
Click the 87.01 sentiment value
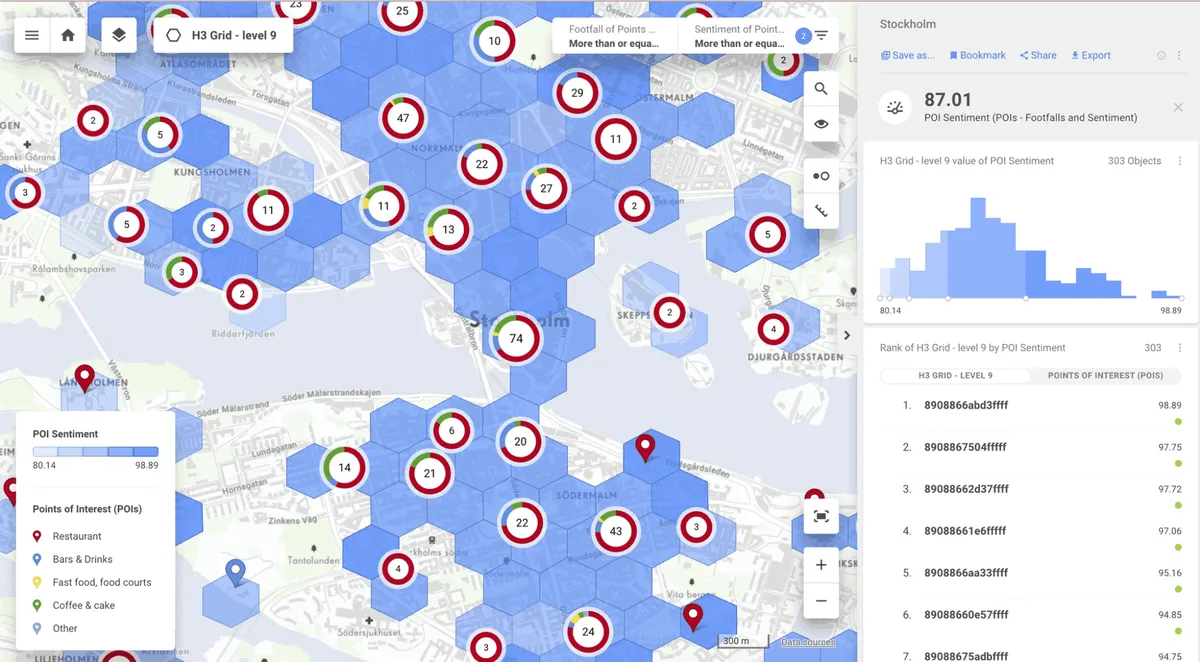click(x=948, y=100)
